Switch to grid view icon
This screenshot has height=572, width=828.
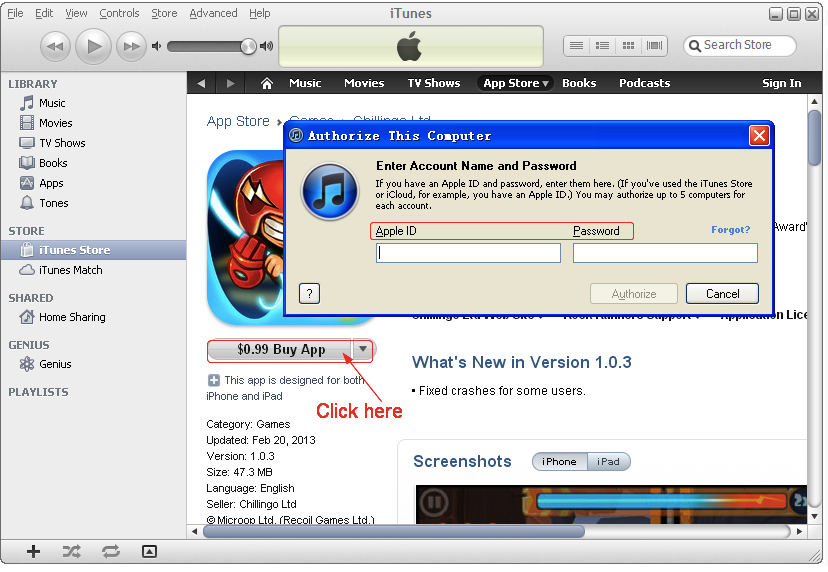tap(628, 46)
